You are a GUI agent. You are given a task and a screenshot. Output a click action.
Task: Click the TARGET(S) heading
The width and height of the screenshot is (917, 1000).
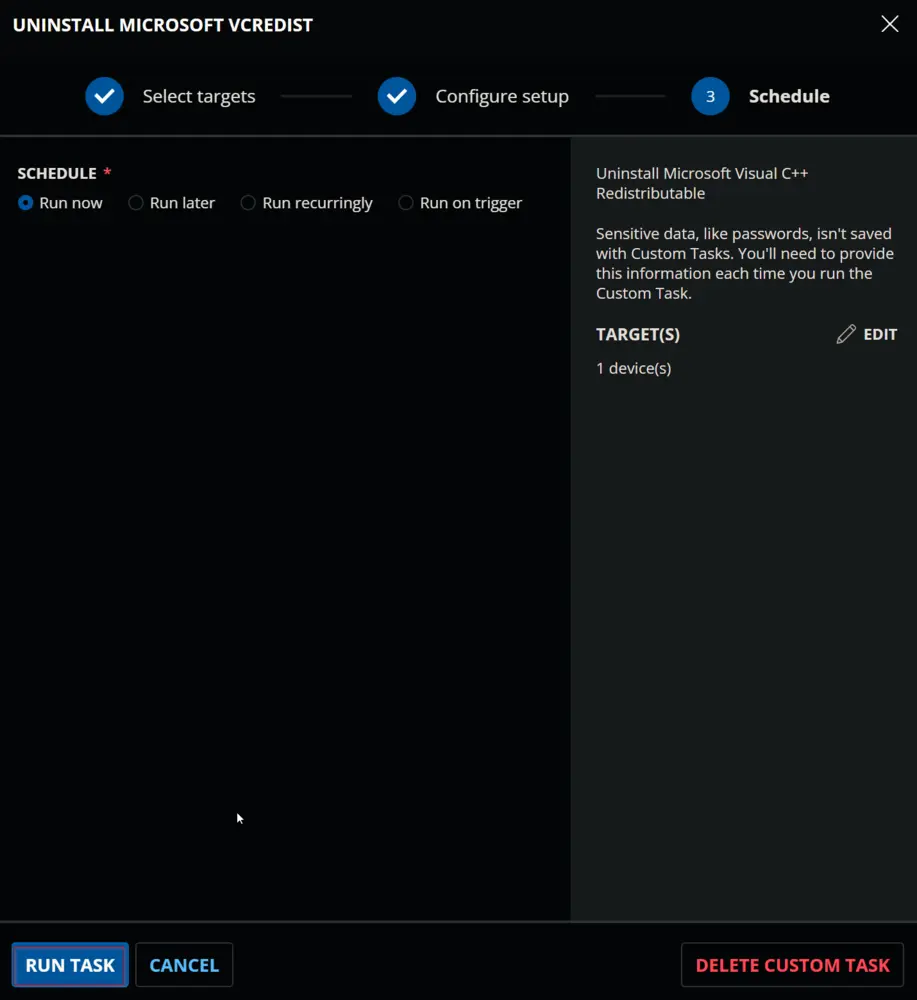(638, 335)
